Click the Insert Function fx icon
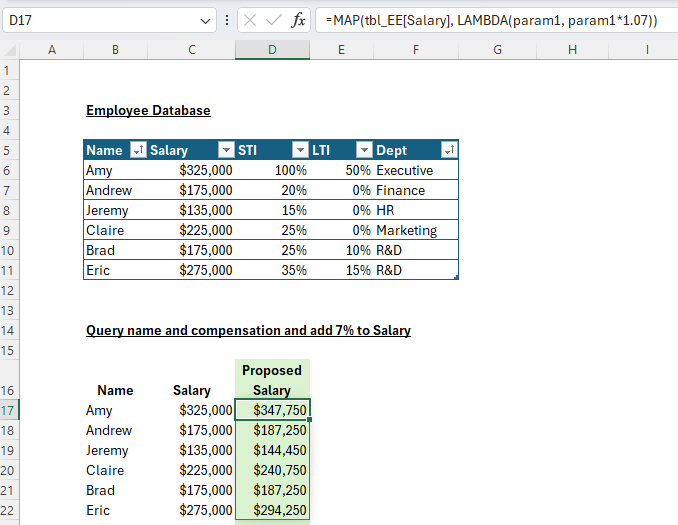The width and height of the screenshot is (678, 525). 298,20
